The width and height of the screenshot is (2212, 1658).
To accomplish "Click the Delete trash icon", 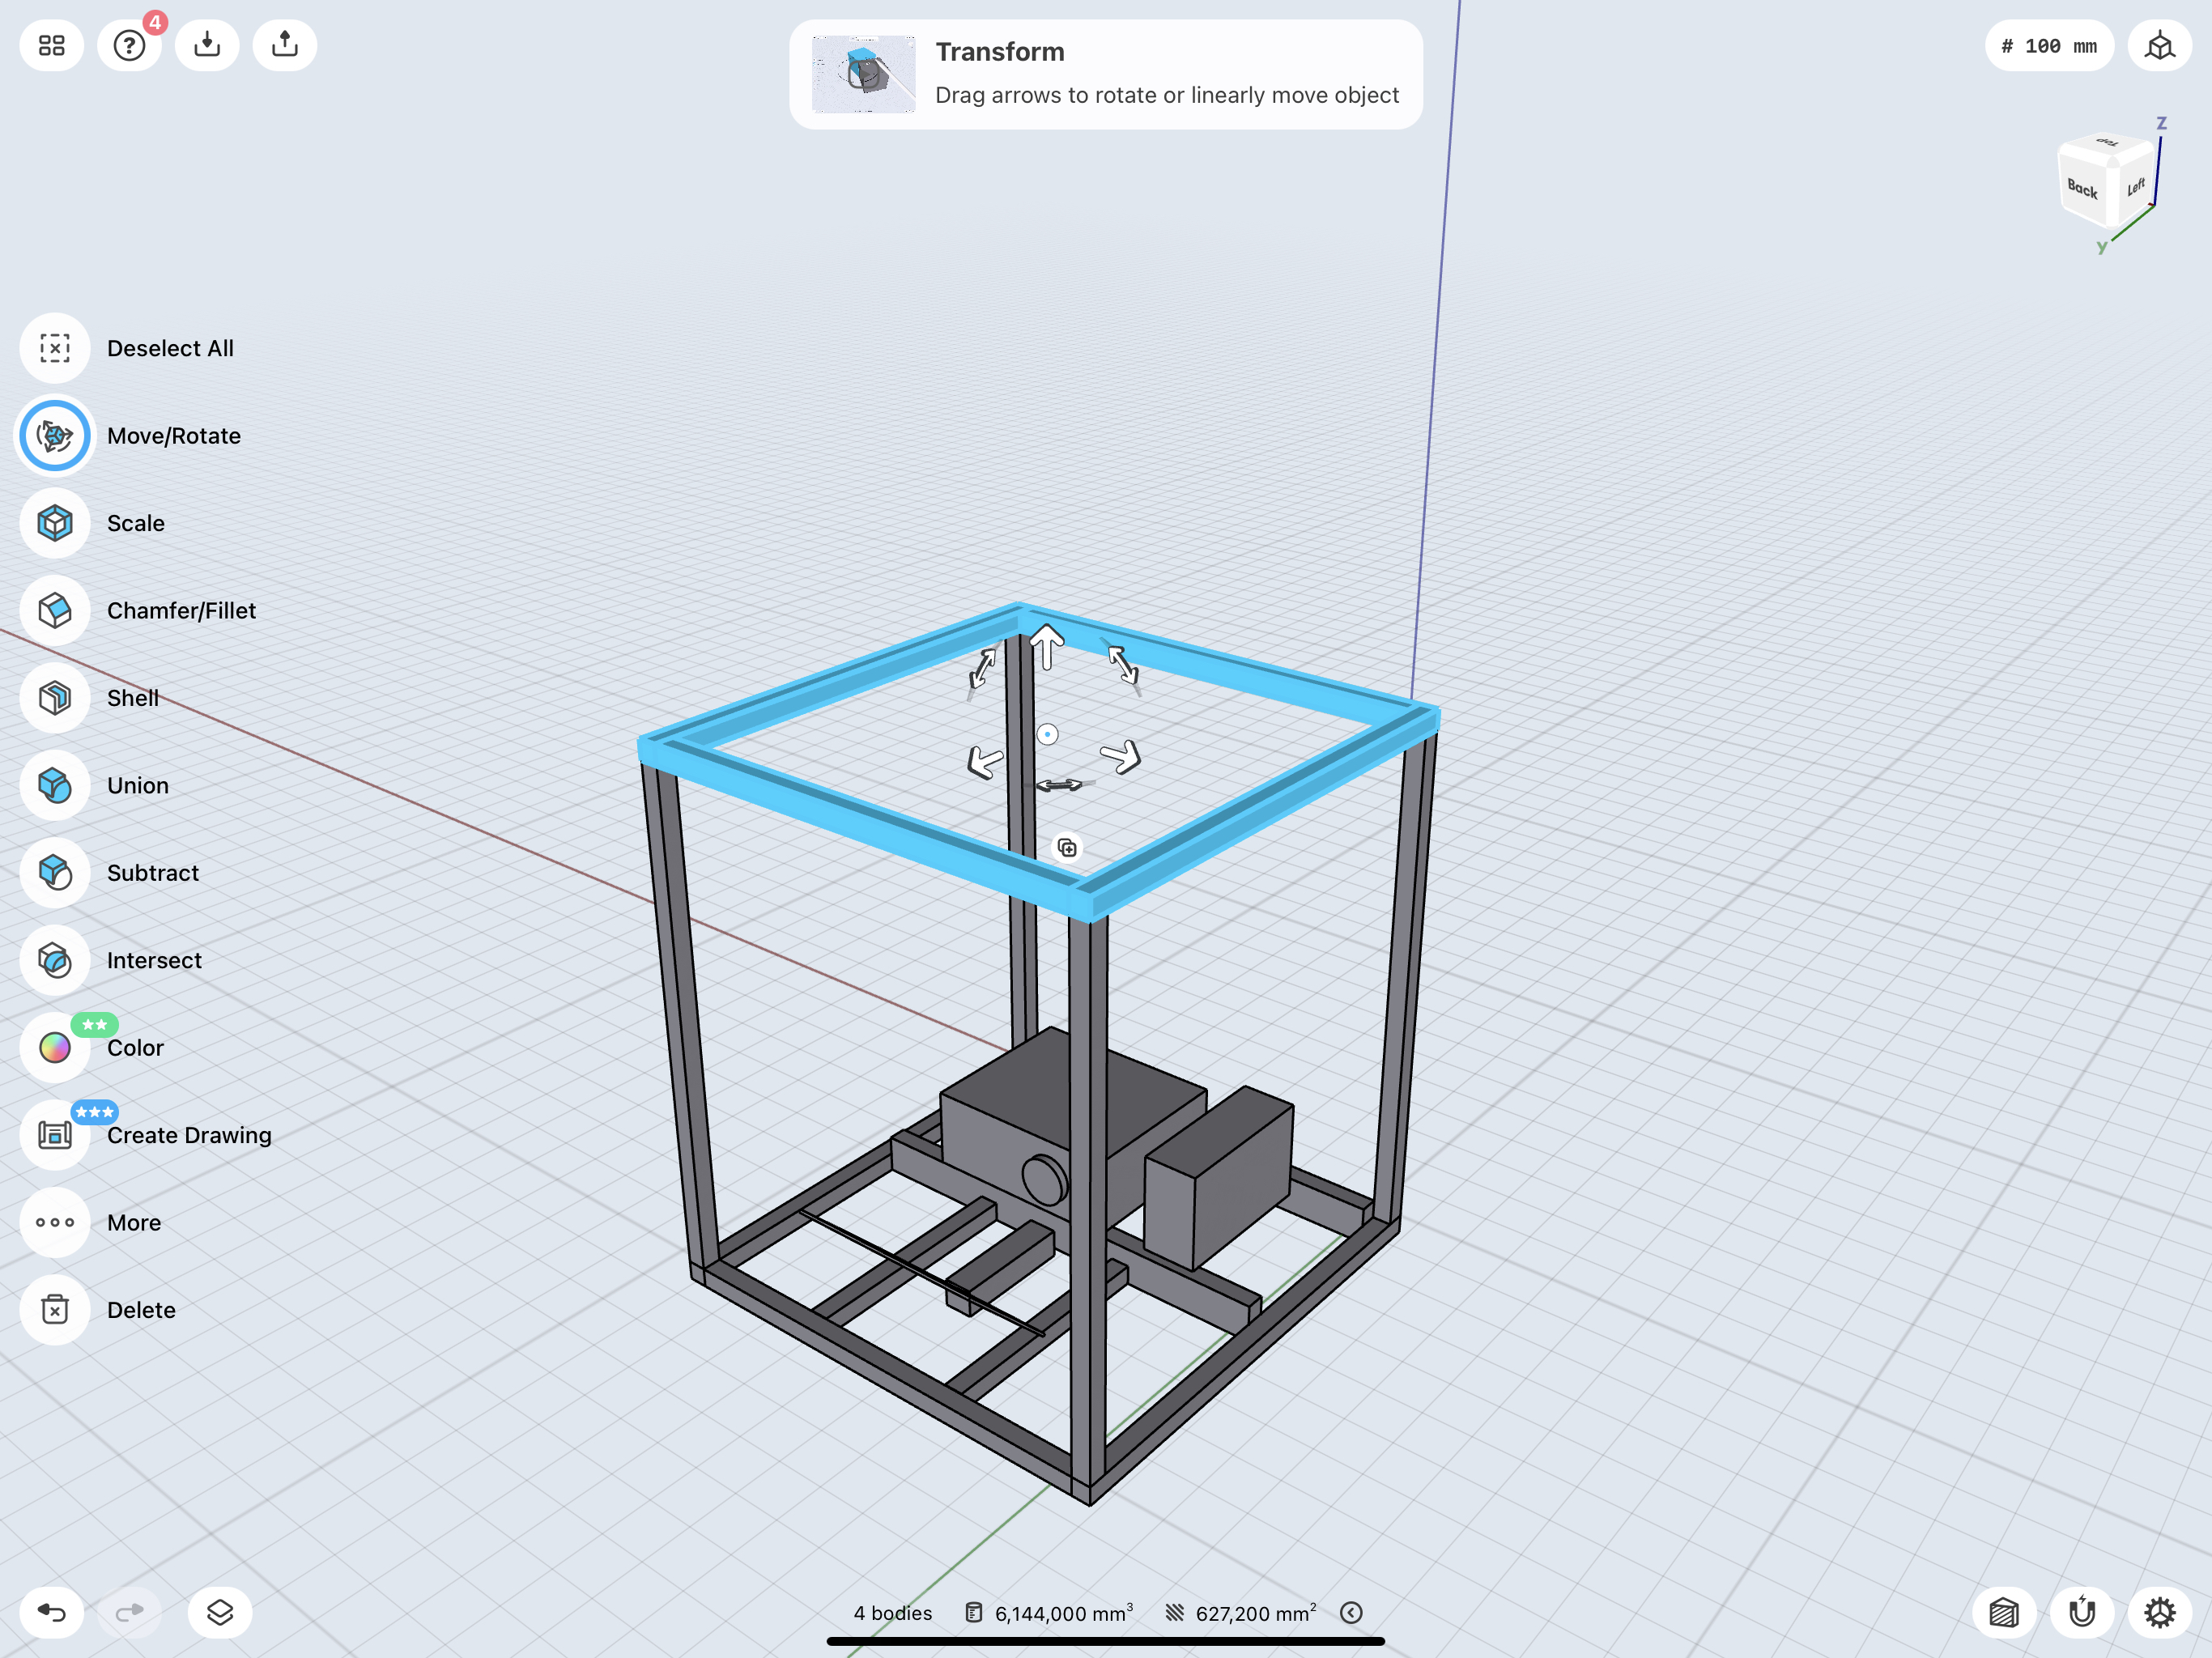I will pyautogui.click(x=55, y=1310).
